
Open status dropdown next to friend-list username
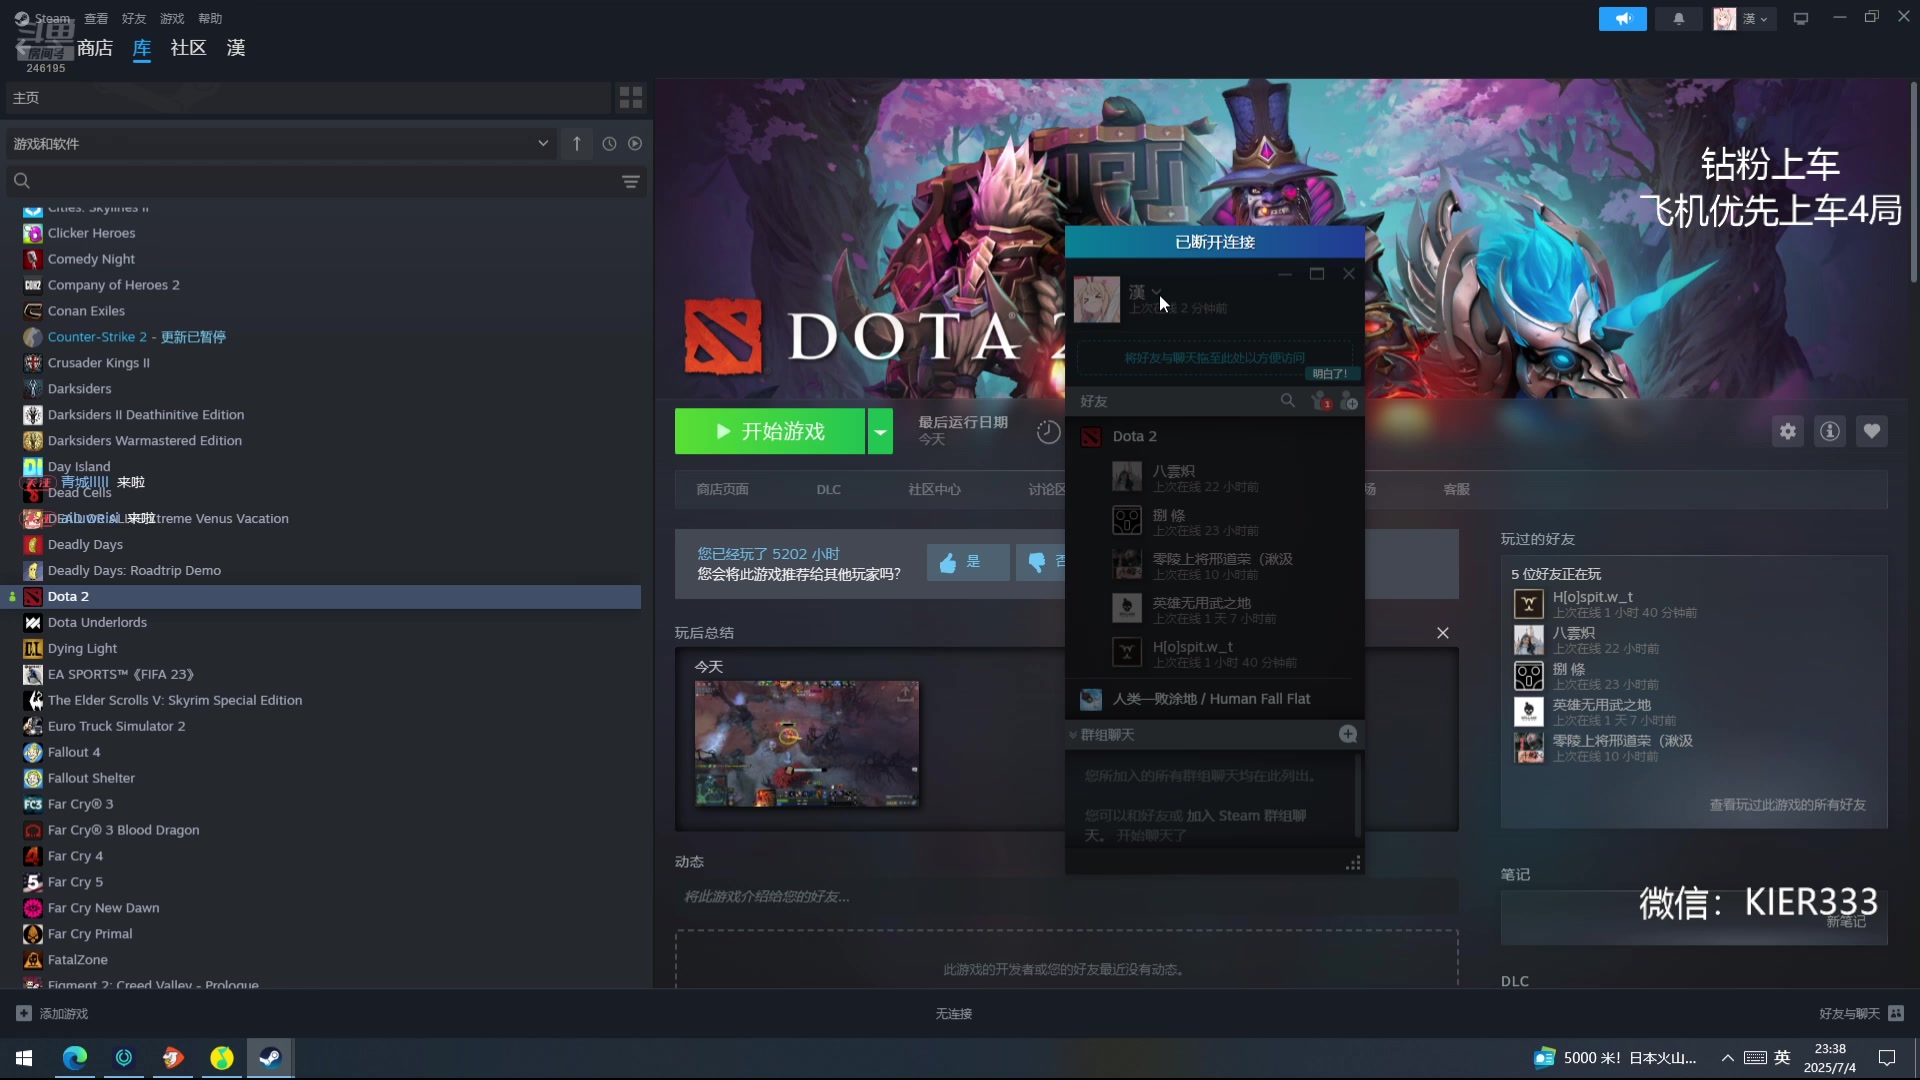coord(1156,291)
